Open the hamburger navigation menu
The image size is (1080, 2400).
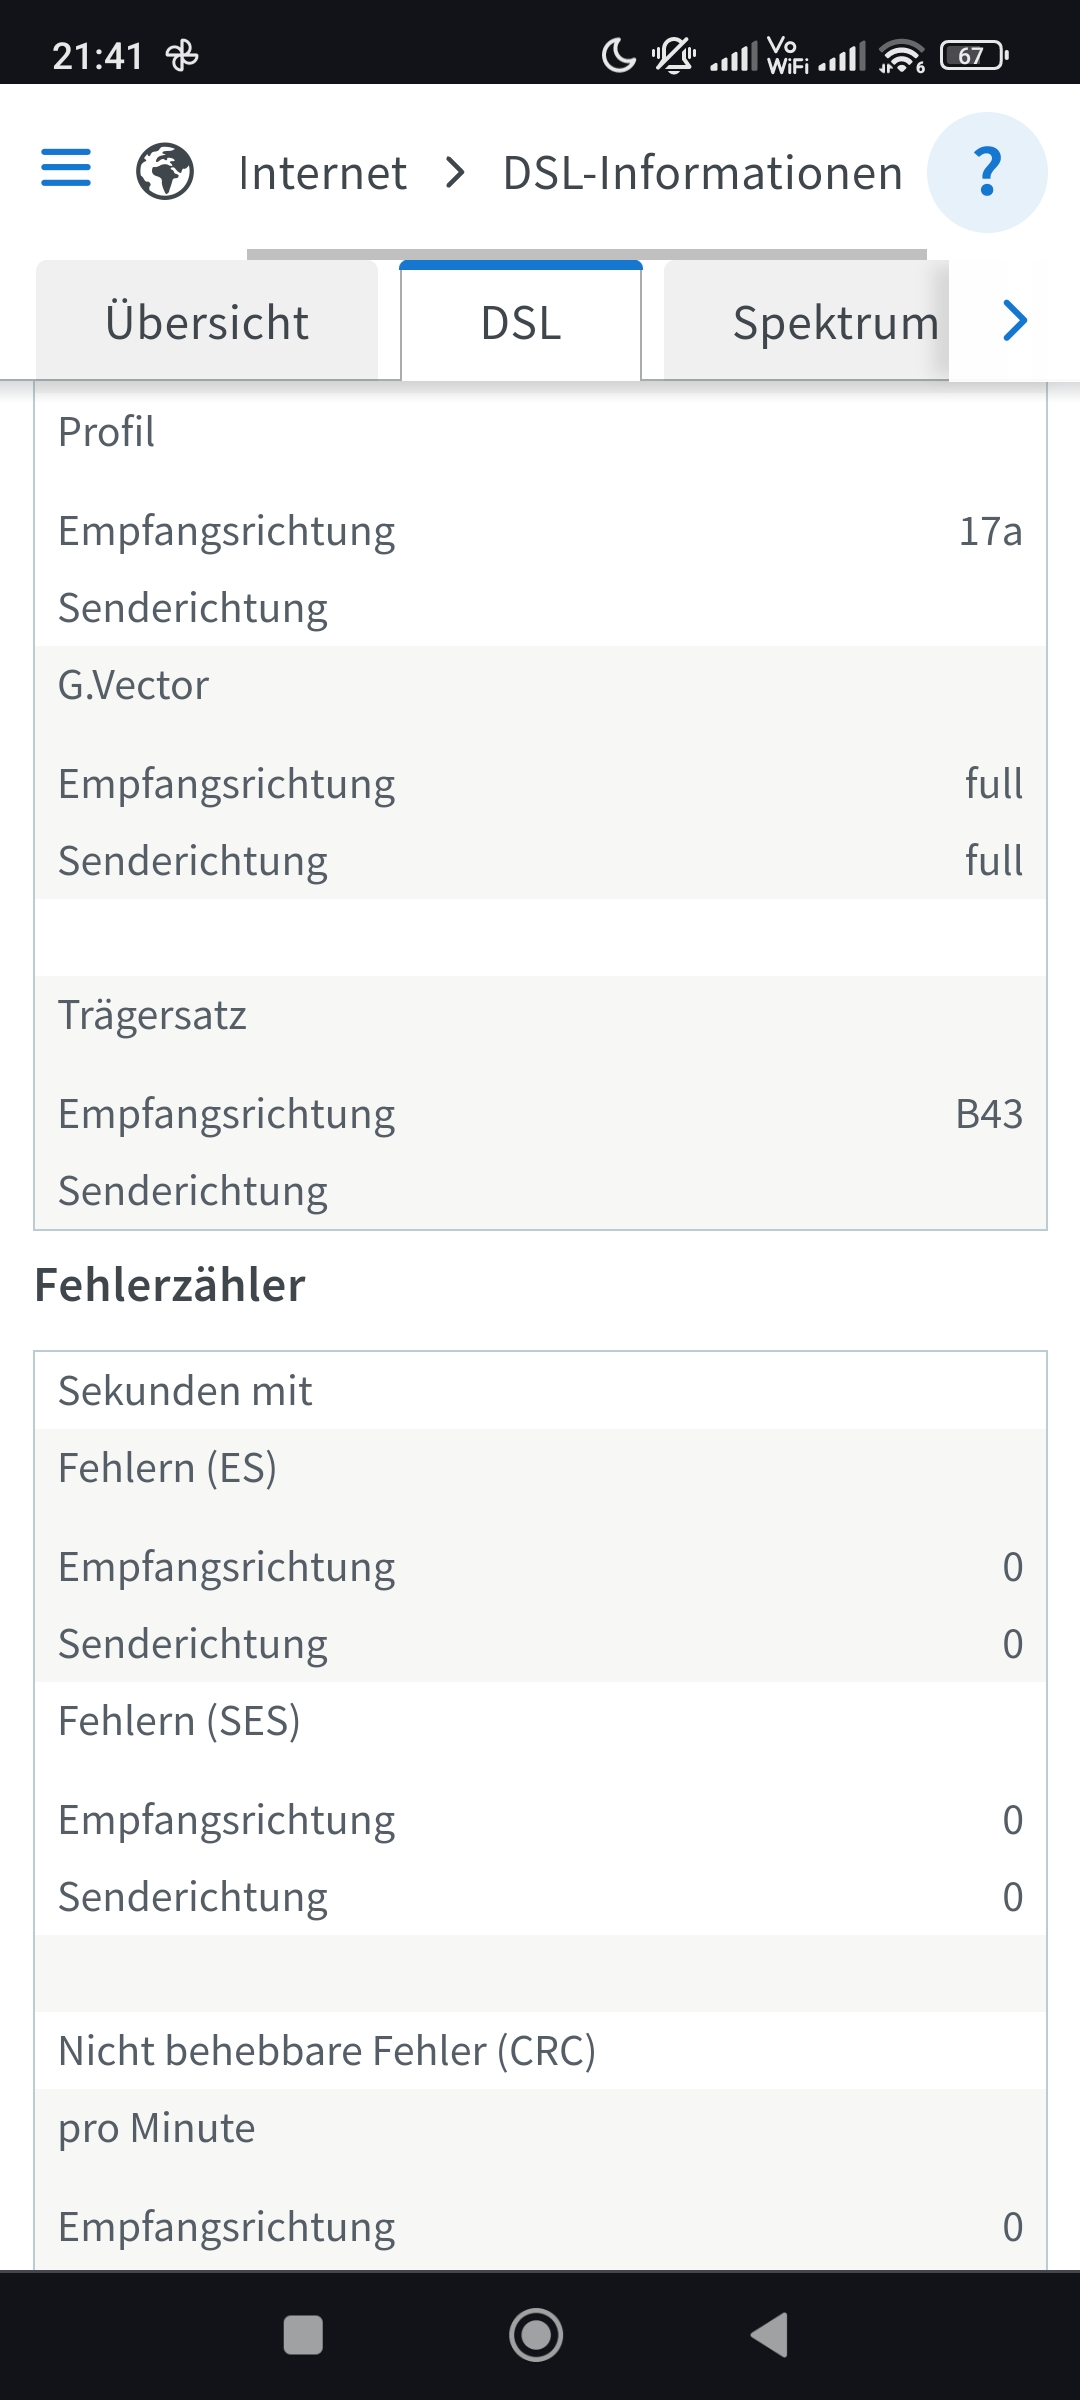pyautogui.click(x=66, y=168)
